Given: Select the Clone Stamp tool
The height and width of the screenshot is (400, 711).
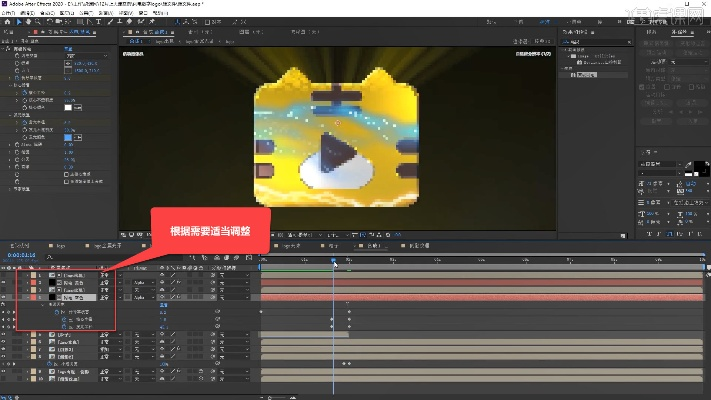Looking at the screenshot, I should click(120, 22).
